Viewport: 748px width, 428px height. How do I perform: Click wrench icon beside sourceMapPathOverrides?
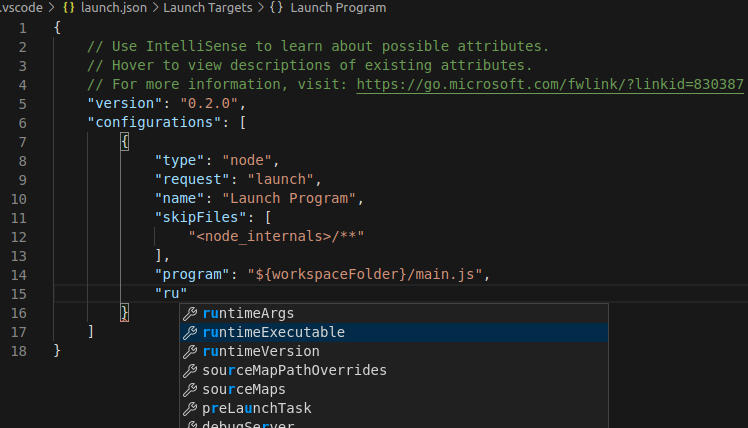[190, 371]
